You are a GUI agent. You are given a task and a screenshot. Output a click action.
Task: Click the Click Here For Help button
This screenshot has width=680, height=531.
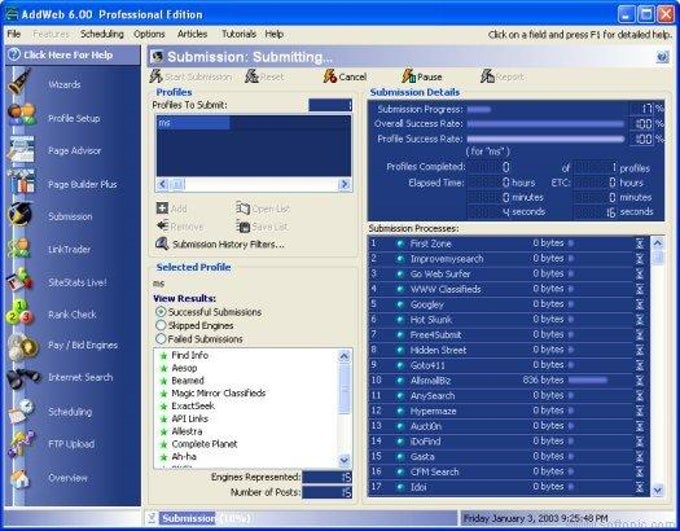(72, 55)
